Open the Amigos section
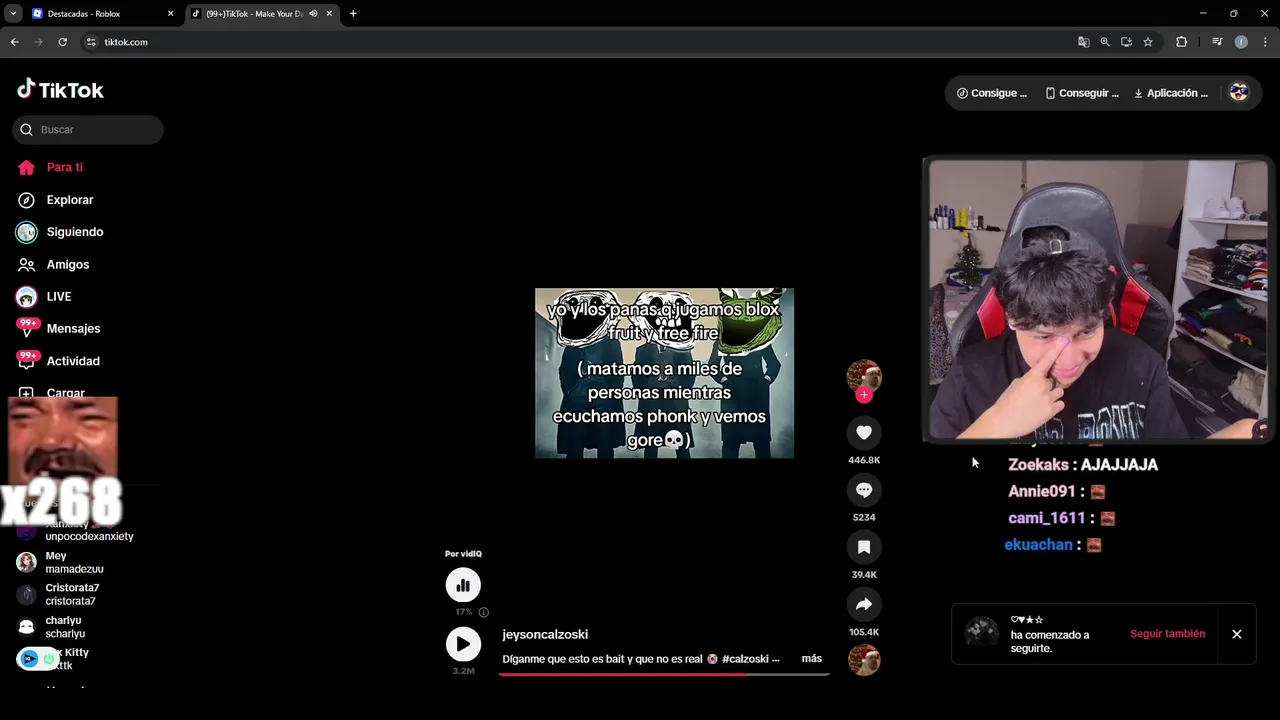Screen dimensions: 1280x720 [67, 264]
